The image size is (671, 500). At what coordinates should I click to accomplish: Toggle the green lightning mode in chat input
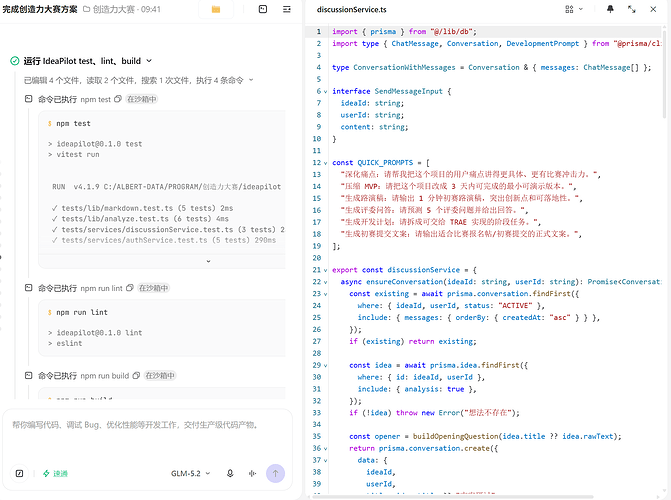click(x=55, y=473)
